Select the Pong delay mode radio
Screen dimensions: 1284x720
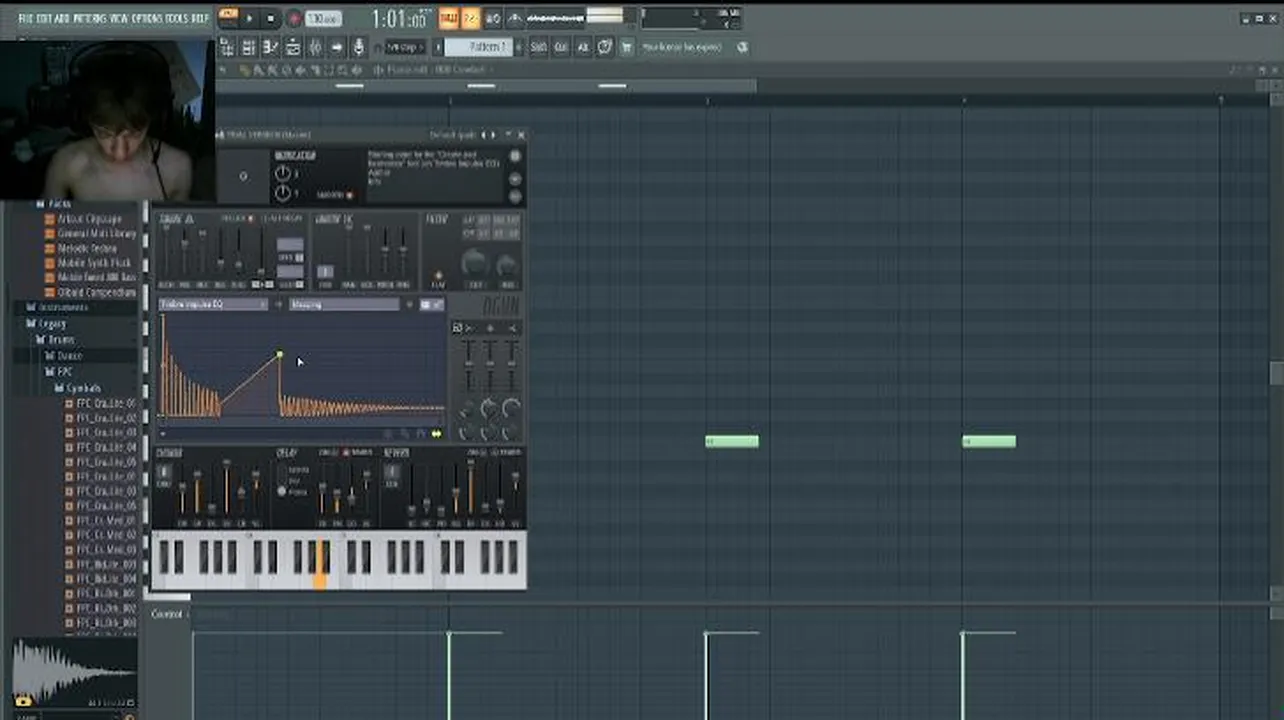282,492
